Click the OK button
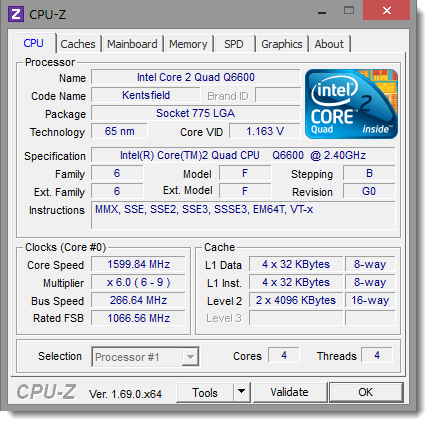 (366, 392)
